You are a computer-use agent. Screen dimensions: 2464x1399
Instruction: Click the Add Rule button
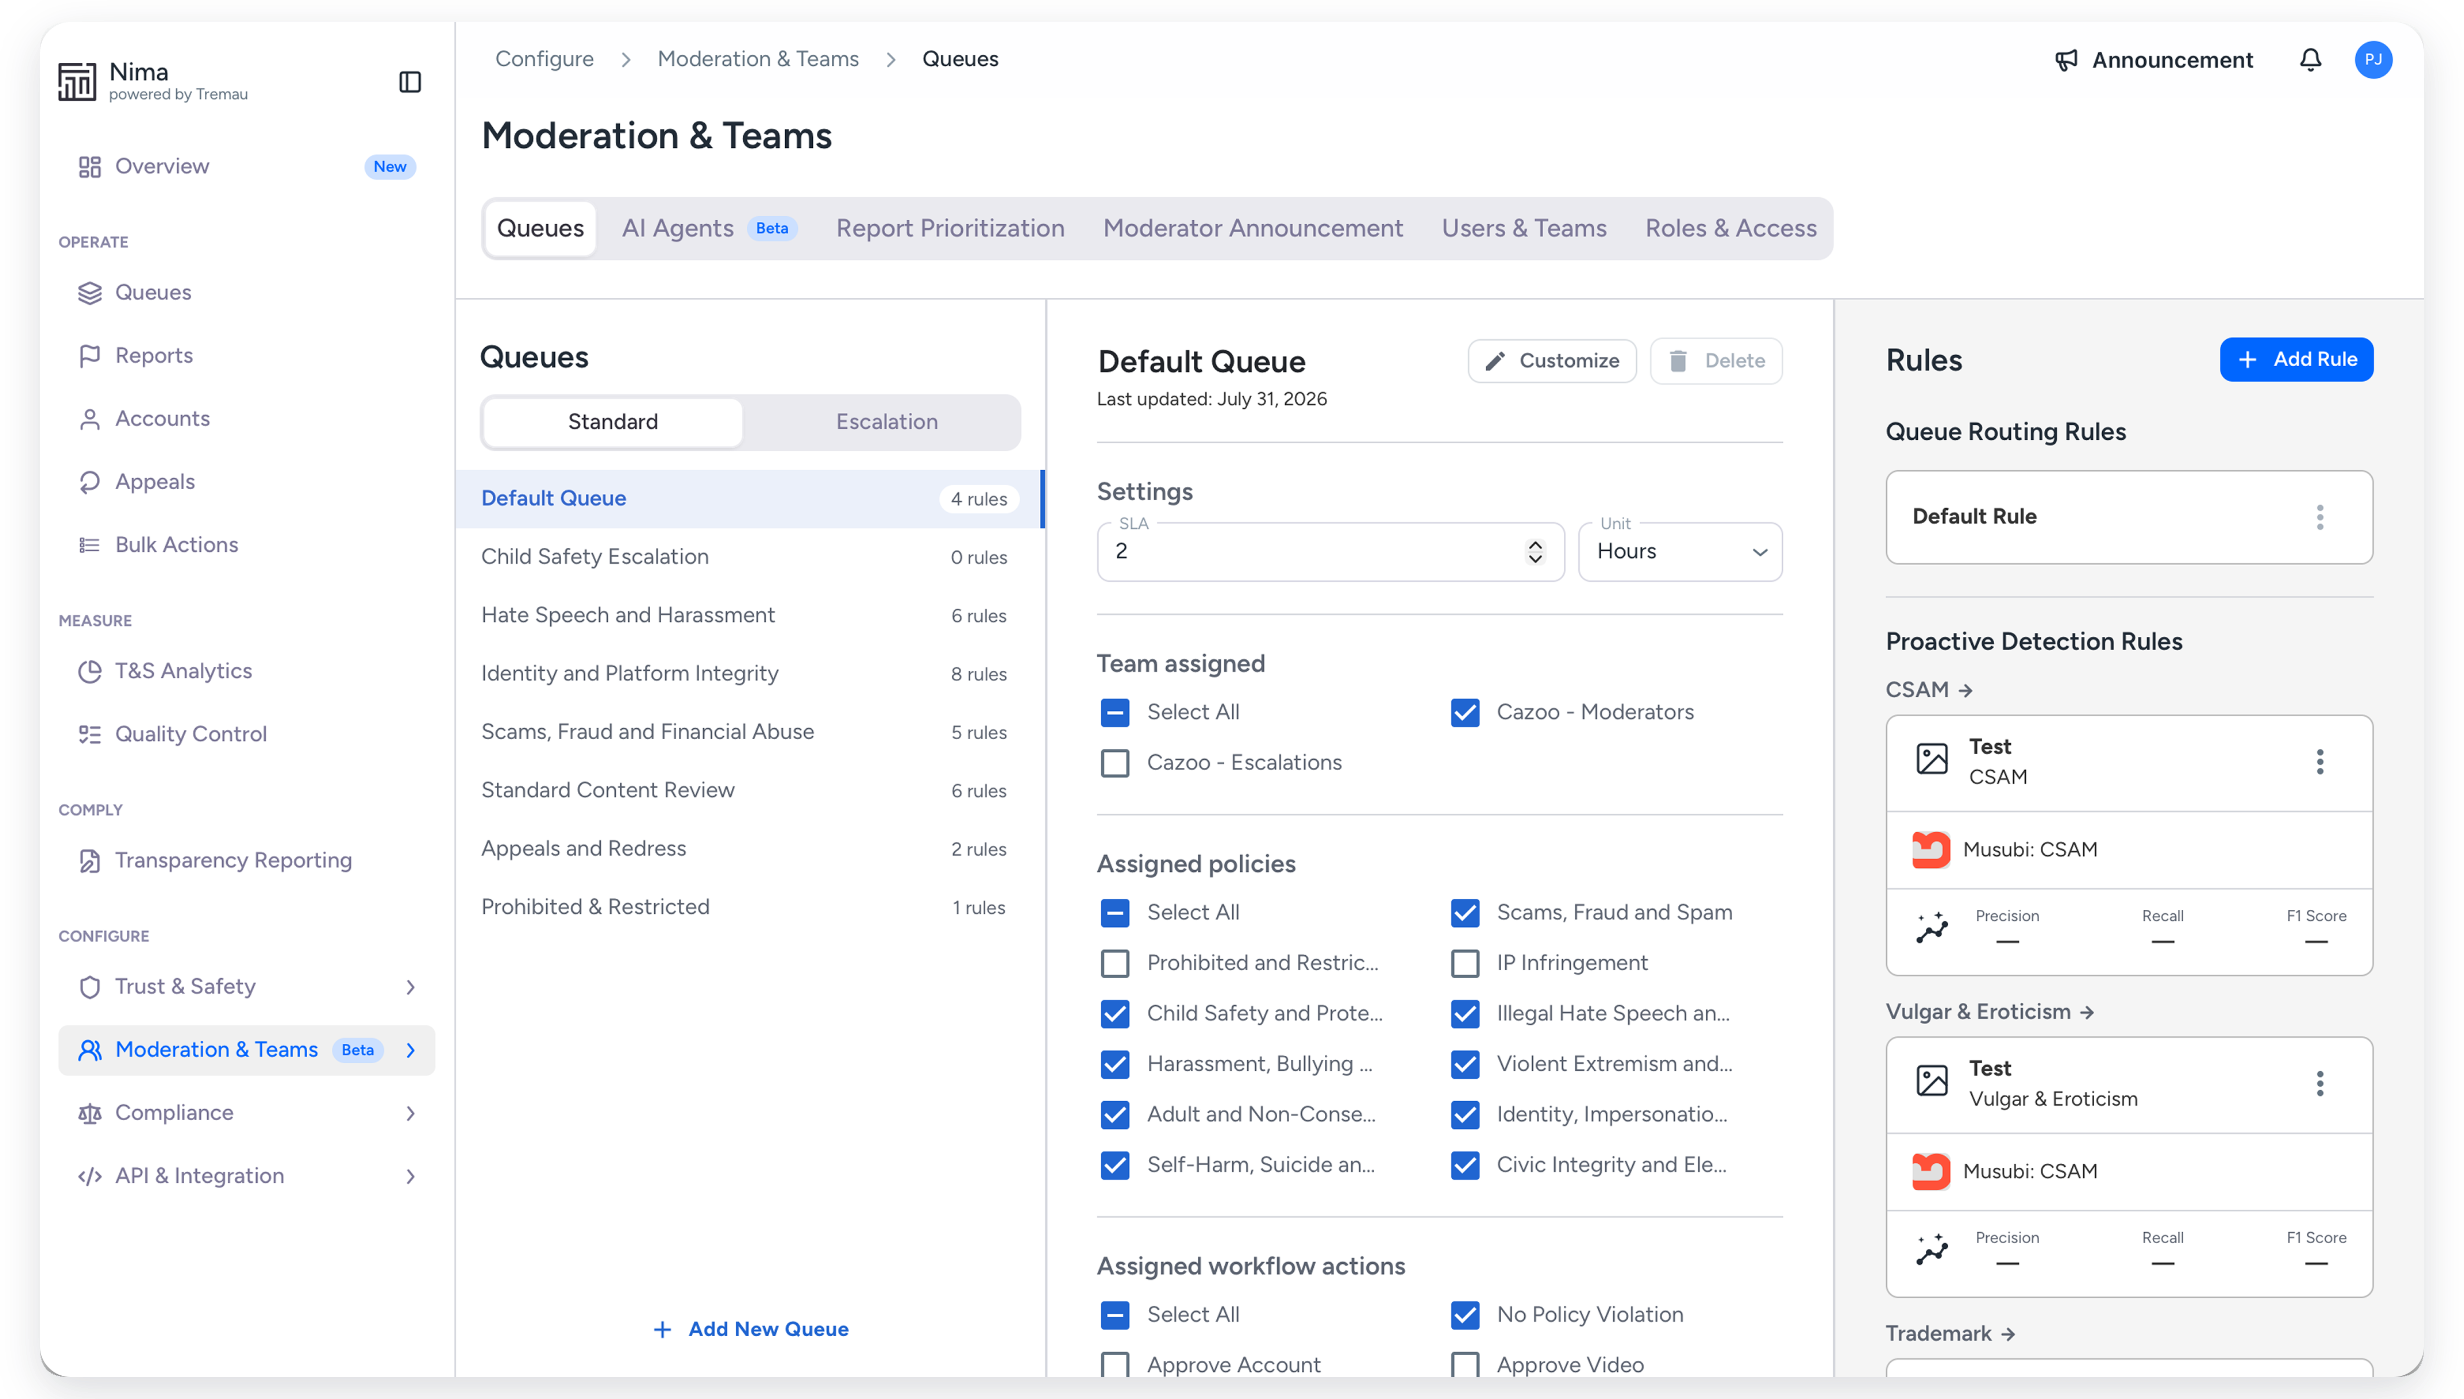pos(2296,359)
